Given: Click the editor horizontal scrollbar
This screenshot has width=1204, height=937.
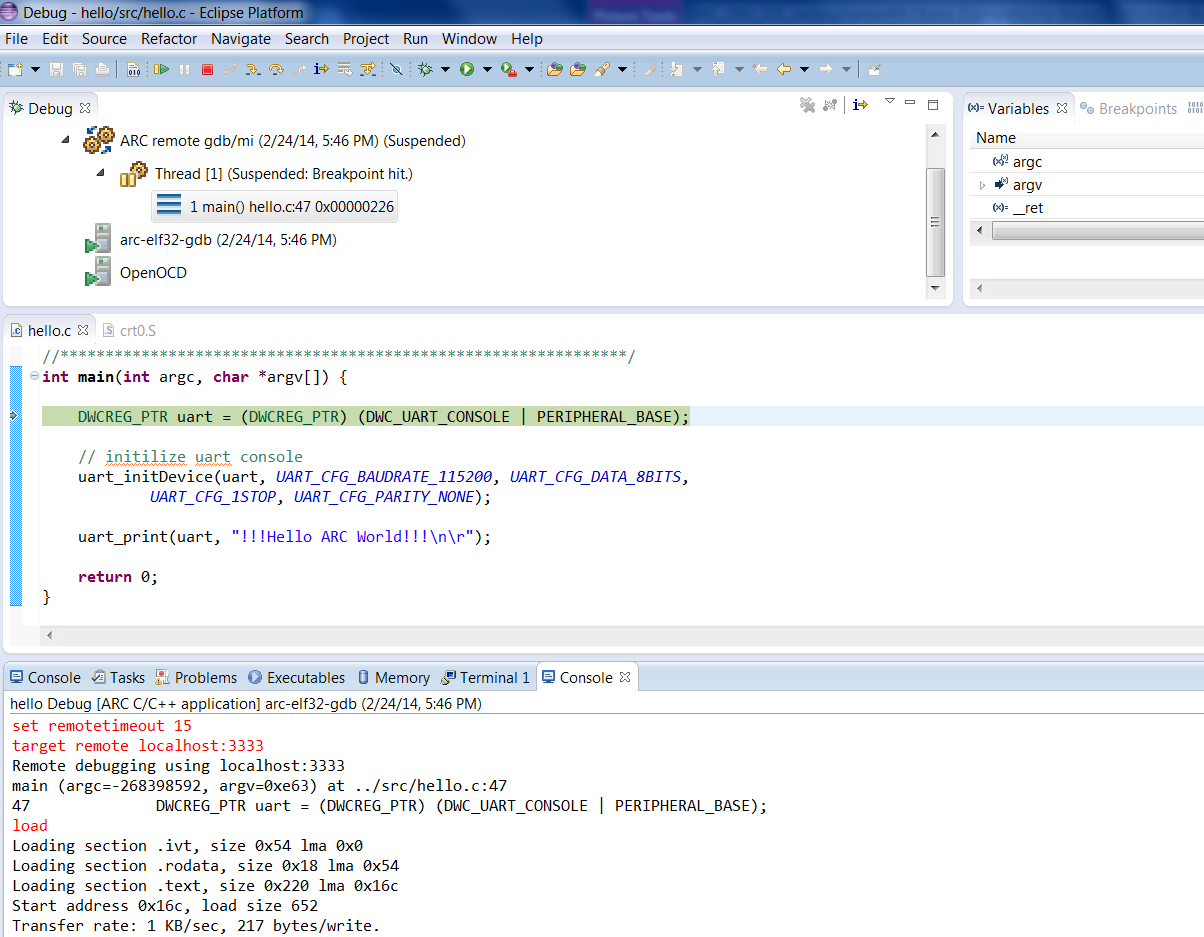Looking at the screenshot, I should [x=620, y=635].
